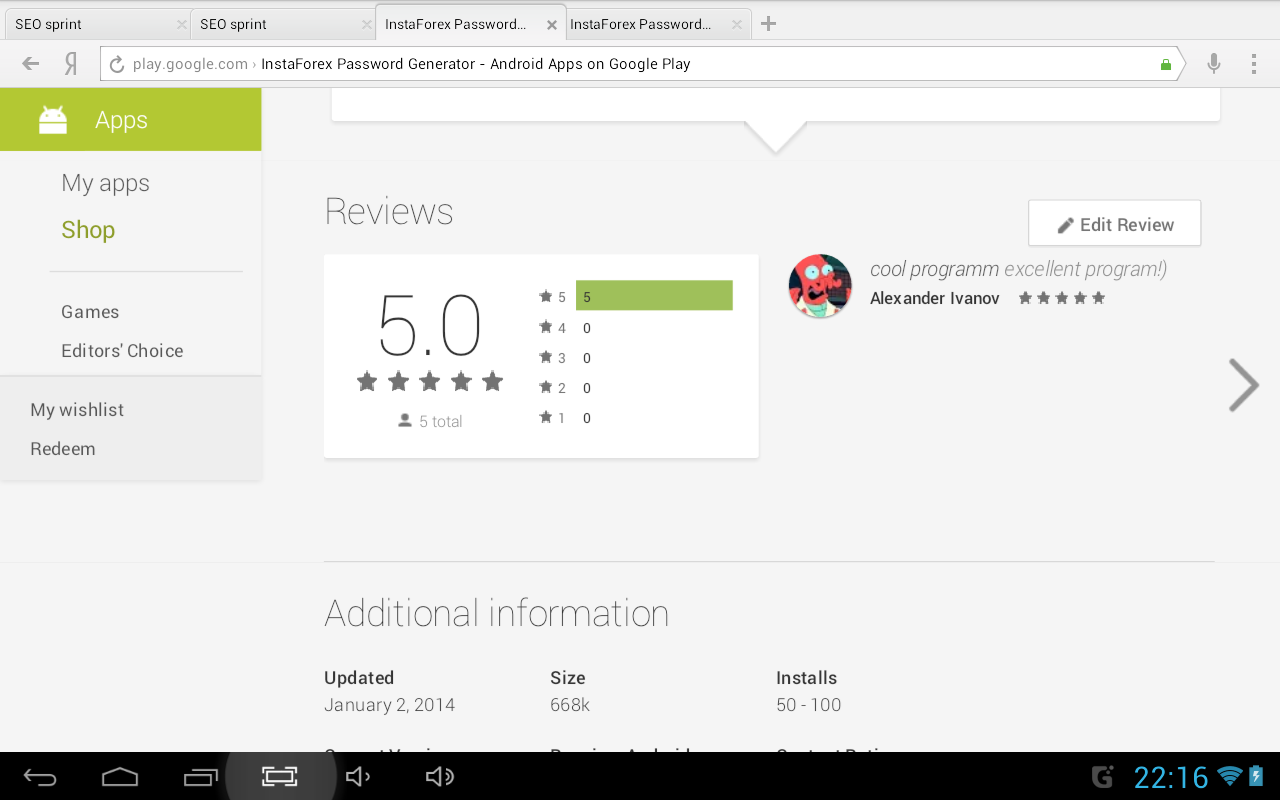Viewport: 1280px width, 800px height.
Task: Open Alexander Ivanov's profile name
Action: coord(934,298)
